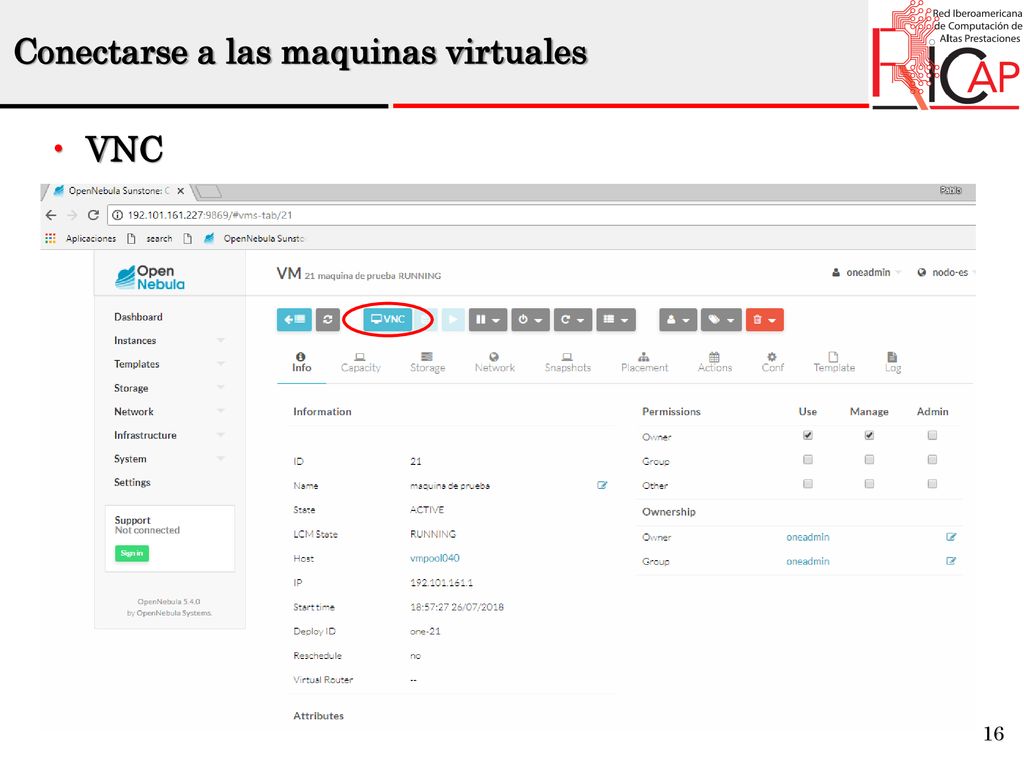The image size is (1024, 768).
Task: Open the Owner oneadmin link
Action: coord(808,537)
